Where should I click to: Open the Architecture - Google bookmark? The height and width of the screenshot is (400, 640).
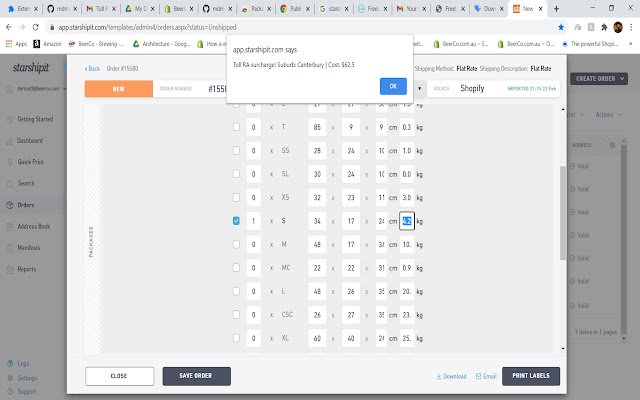161,44
